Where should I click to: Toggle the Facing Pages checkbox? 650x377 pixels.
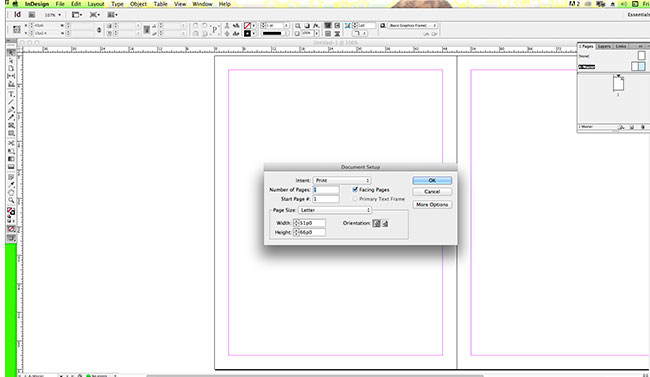[x=355, y=190]
